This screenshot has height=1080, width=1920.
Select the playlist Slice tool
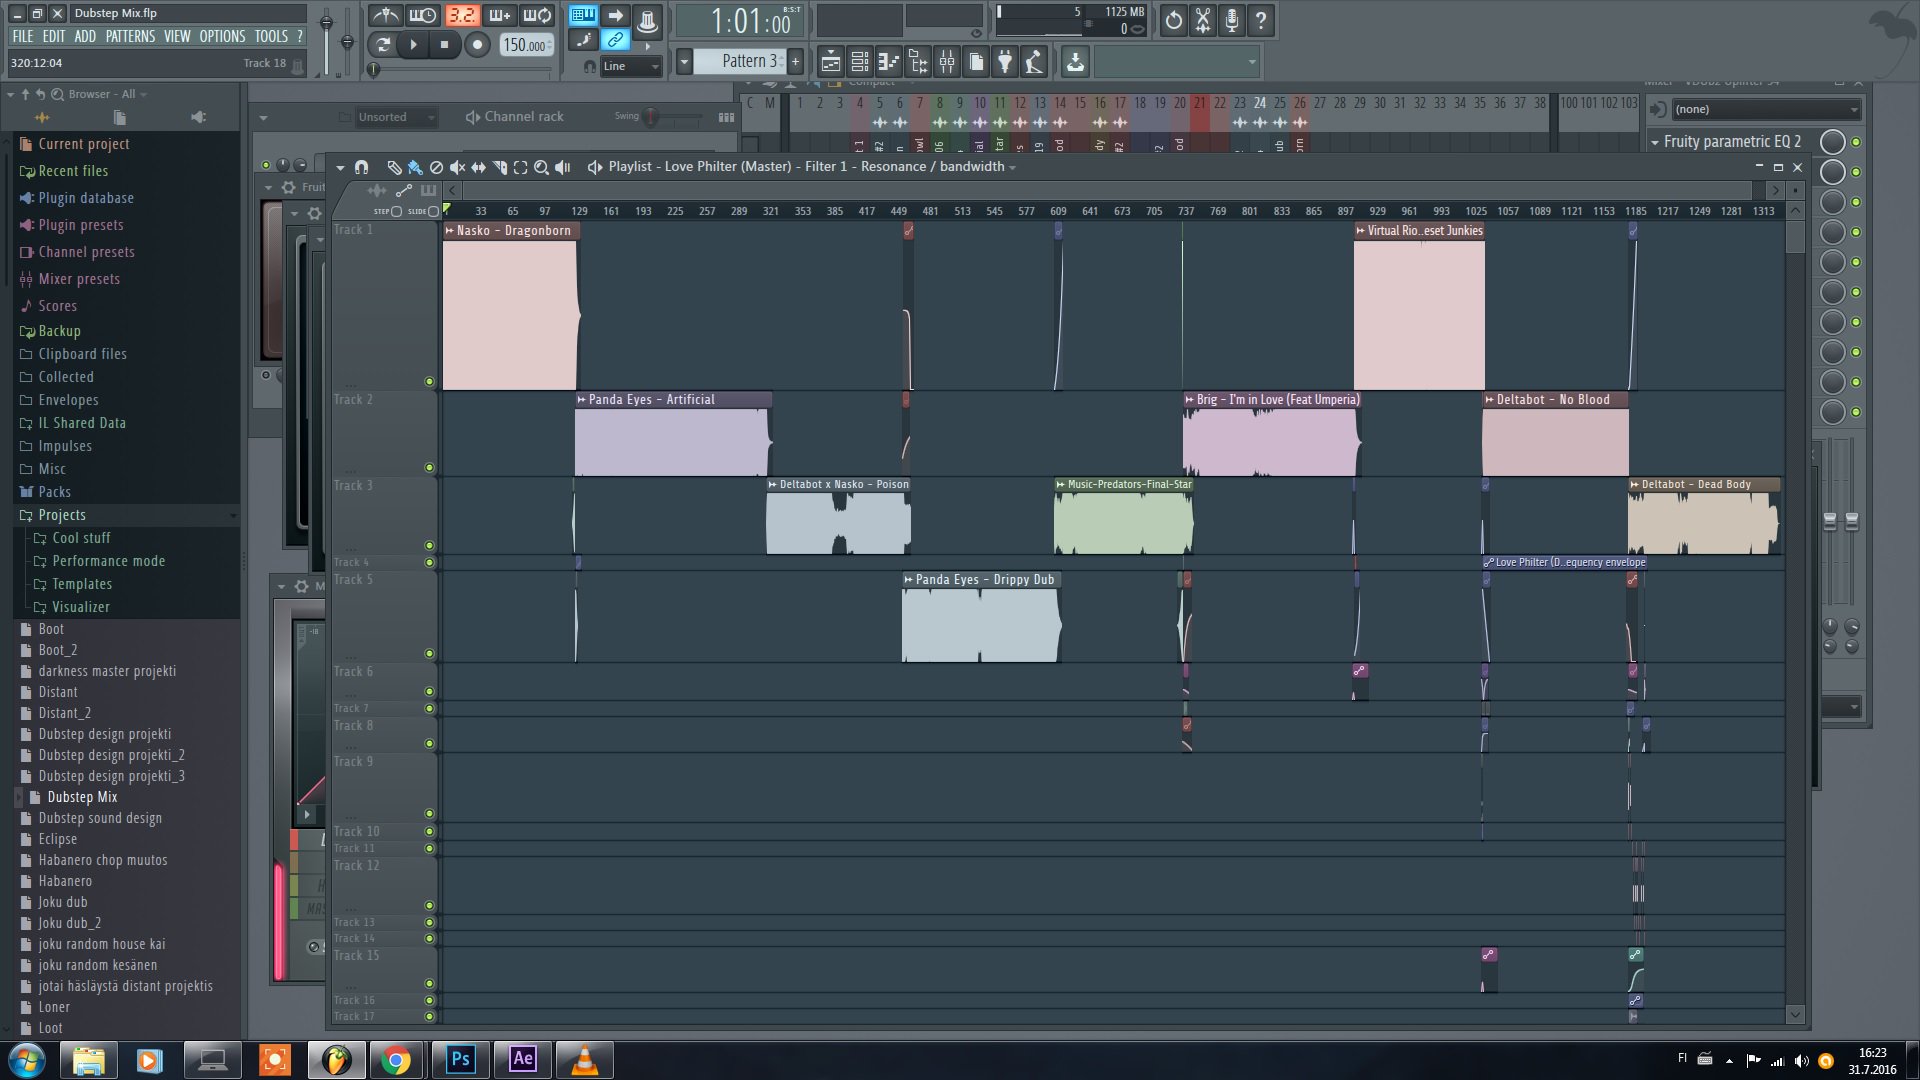click(x=499, y=167)
